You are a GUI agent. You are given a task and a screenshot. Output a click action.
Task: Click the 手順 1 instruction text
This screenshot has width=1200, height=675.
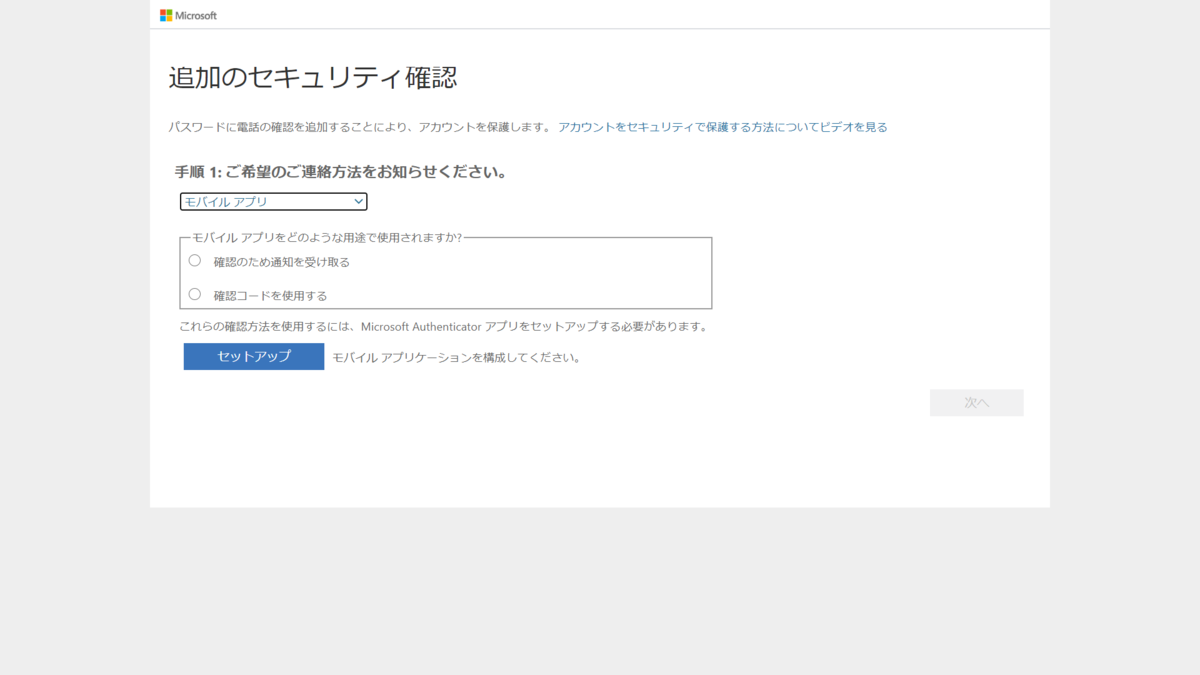pos(340,172)
